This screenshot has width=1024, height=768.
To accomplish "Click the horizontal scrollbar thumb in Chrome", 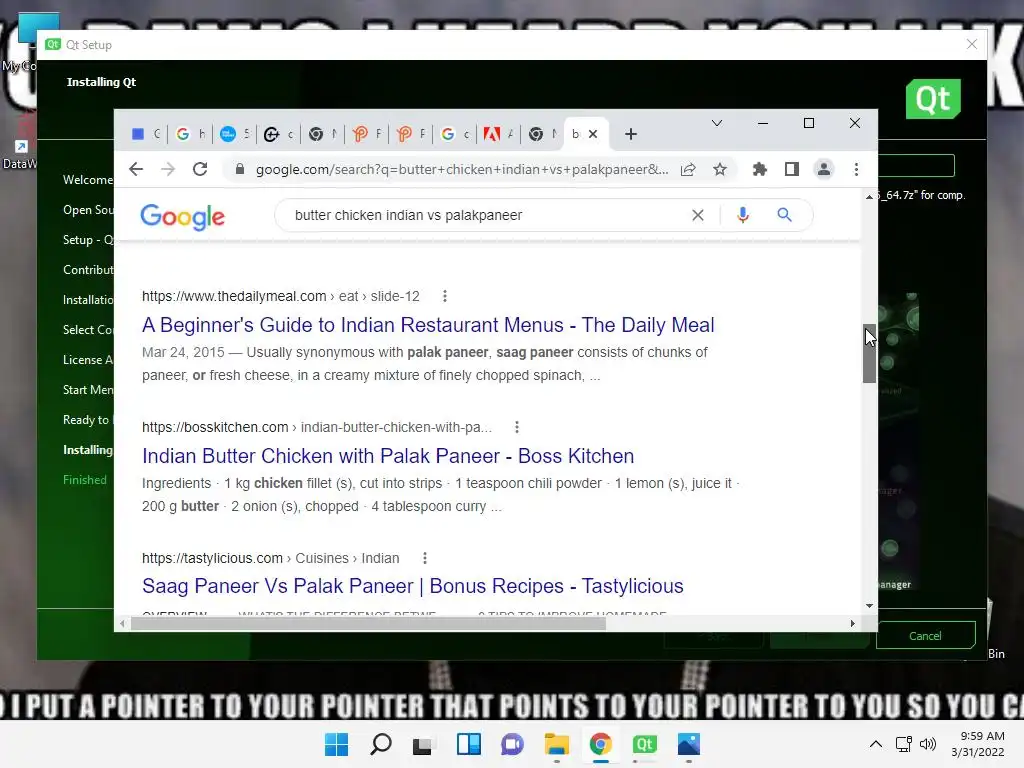I will click(368, 624).
